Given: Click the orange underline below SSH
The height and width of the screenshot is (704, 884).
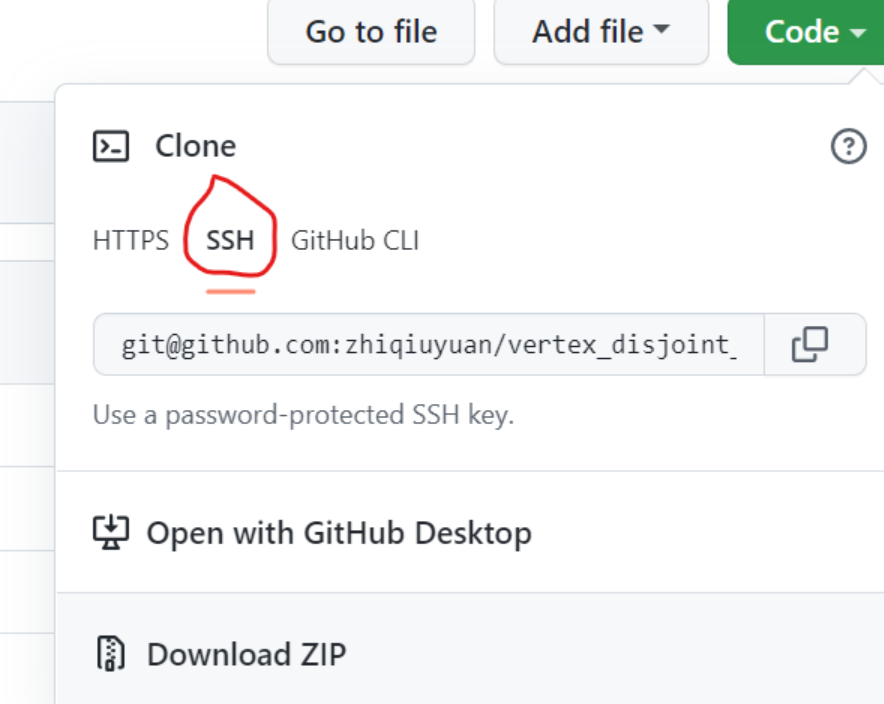Looking at the screenshot, I should 231,292.
